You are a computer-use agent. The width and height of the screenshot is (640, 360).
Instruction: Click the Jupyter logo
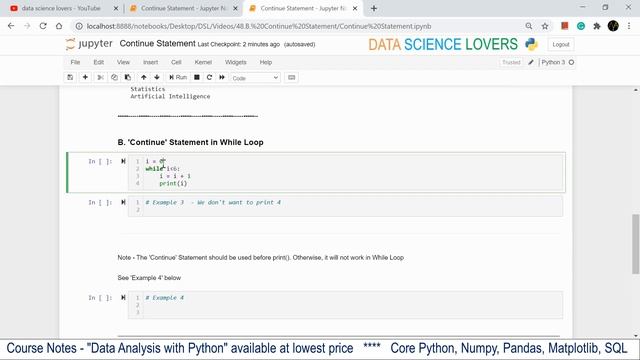[x=89, y=44]
